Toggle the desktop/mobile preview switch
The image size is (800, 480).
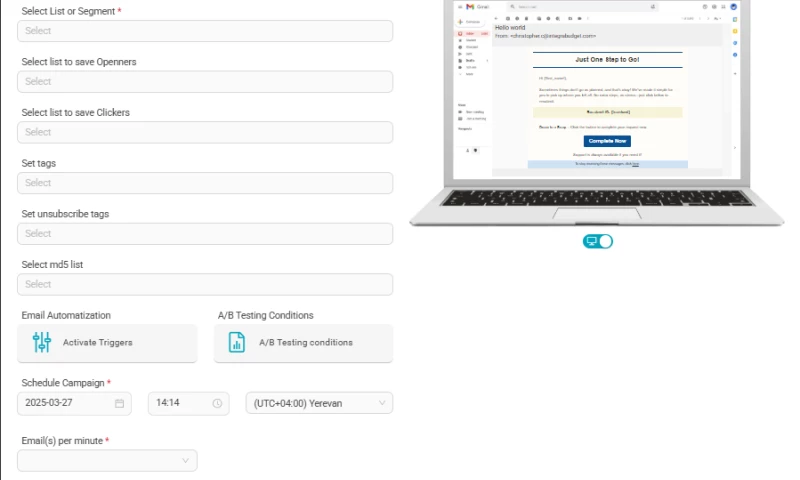pos(597,241)
